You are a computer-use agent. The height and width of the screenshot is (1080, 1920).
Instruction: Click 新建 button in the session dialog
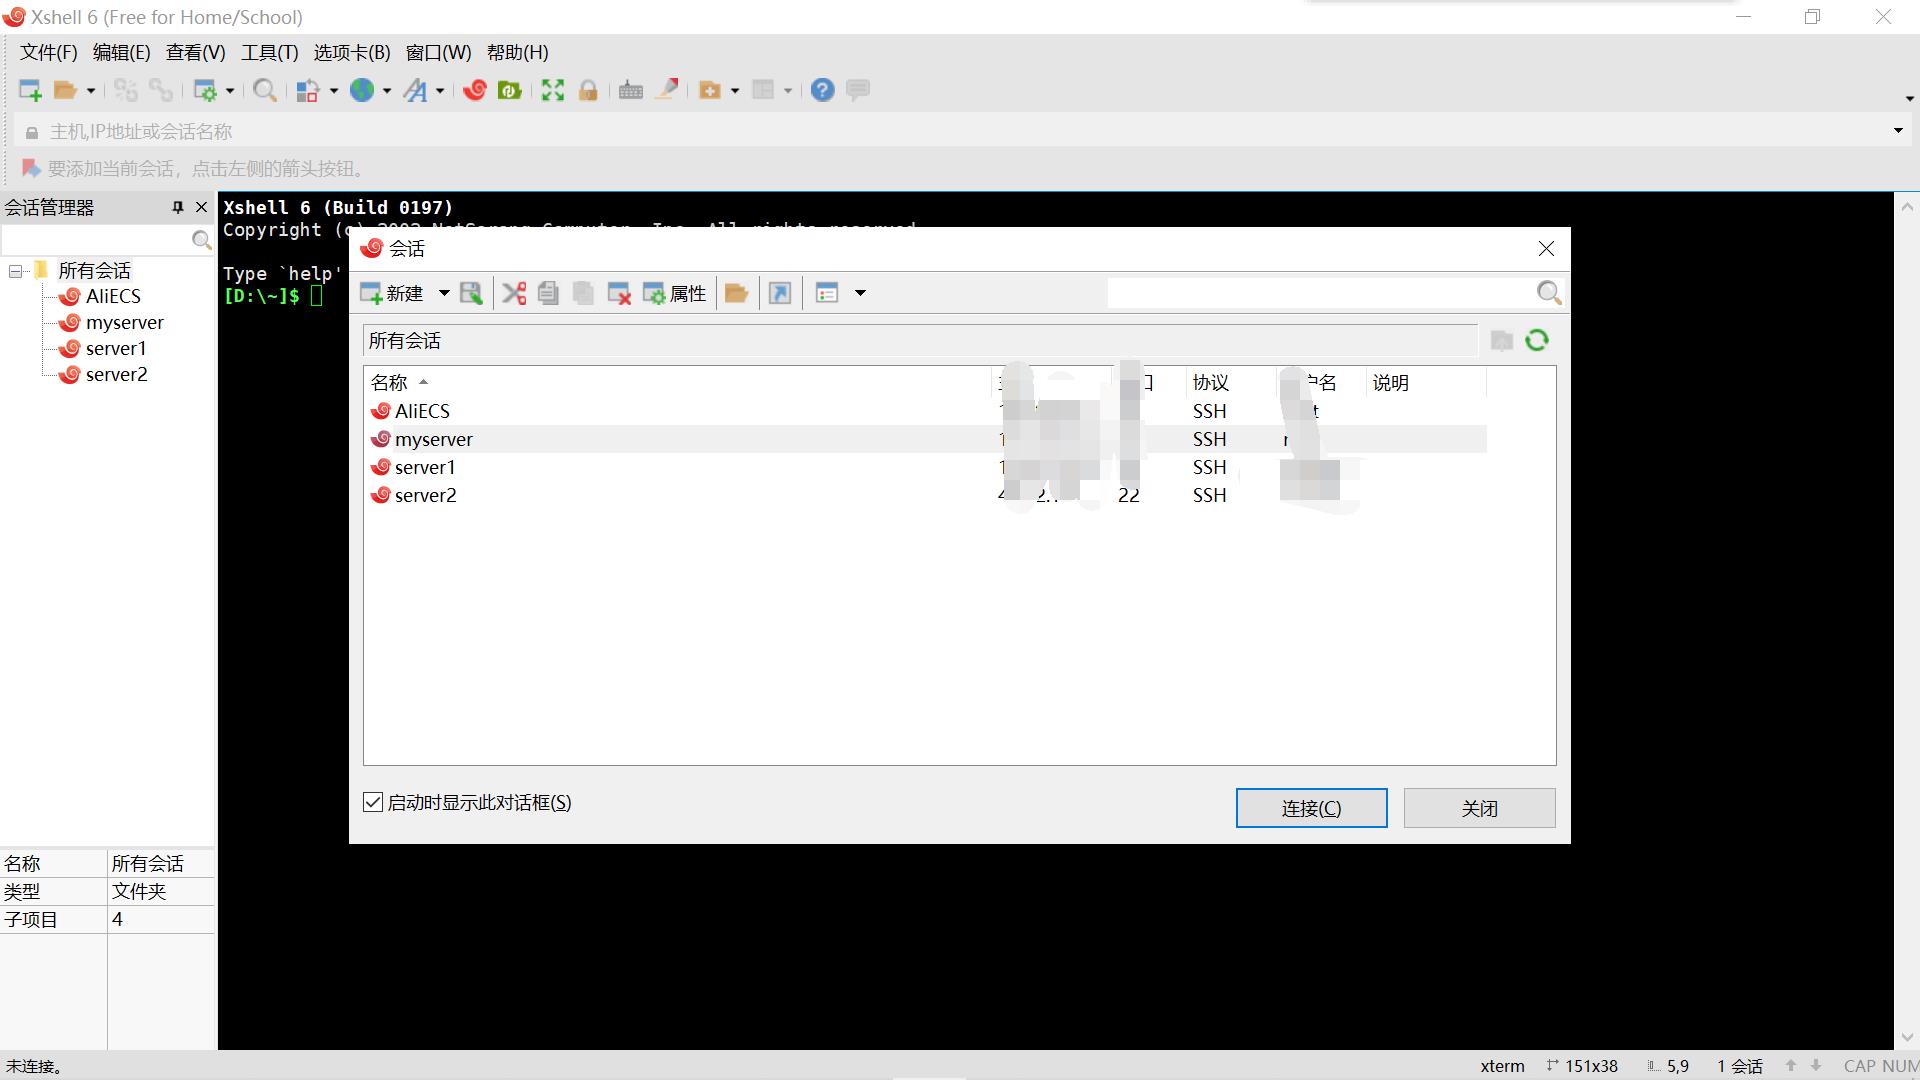pos(393,293)
